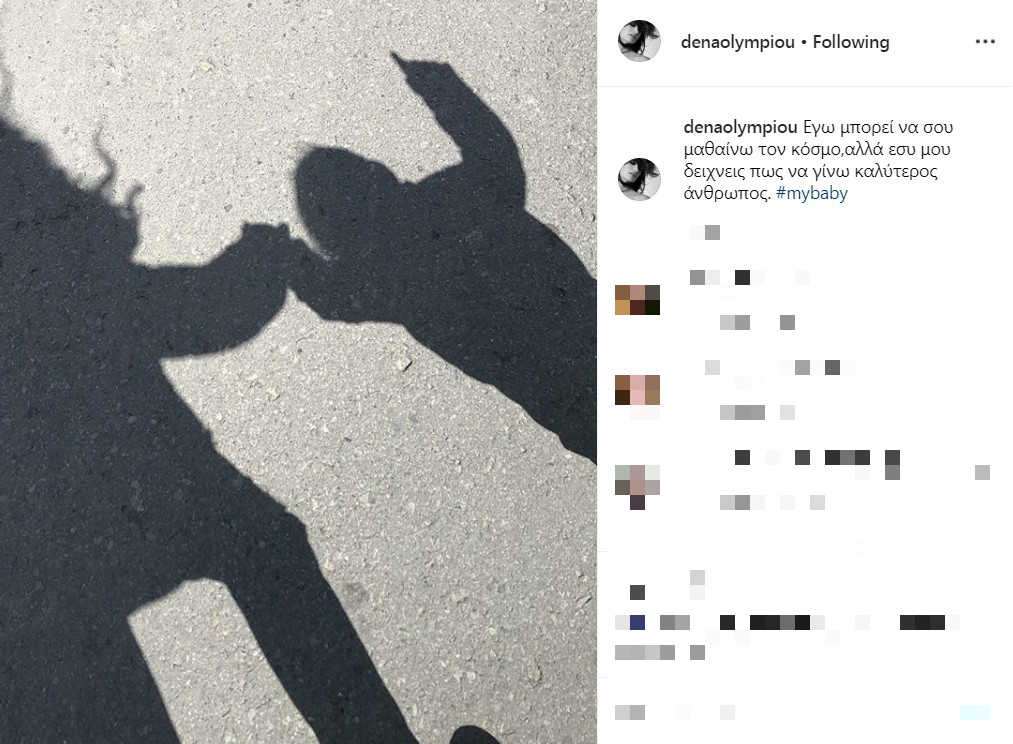The image size is (1013, 744).
Task: Click the blurred reply link under first comment
Action: pos(787,322)
